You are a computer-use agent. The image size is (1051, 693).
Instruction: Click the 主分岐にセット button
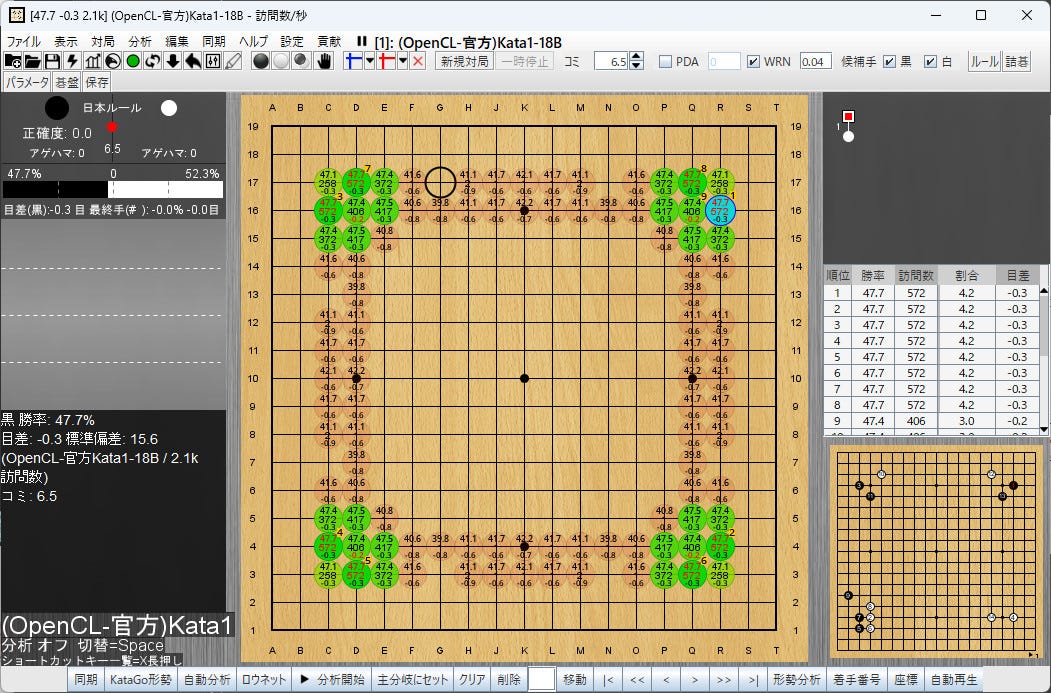[413, 680]
